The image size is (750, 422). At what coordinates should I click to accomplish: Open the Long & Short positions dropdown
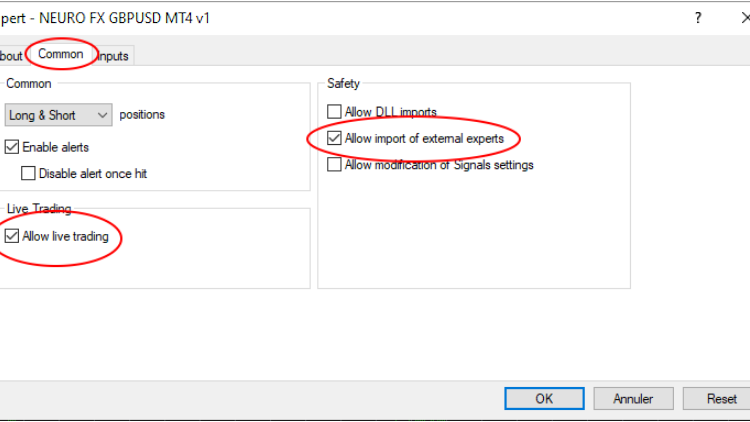tap(58, 115)
